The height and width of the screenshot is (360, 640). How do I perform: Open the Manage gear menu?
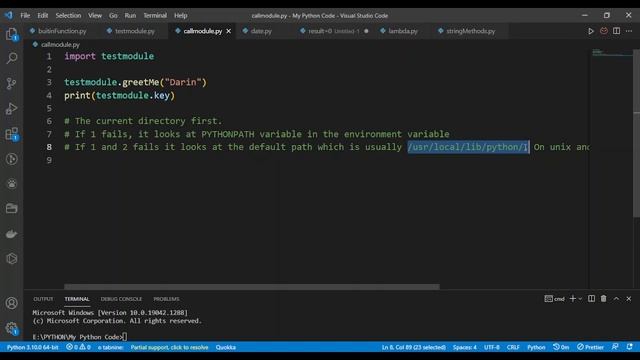[11, 328]
